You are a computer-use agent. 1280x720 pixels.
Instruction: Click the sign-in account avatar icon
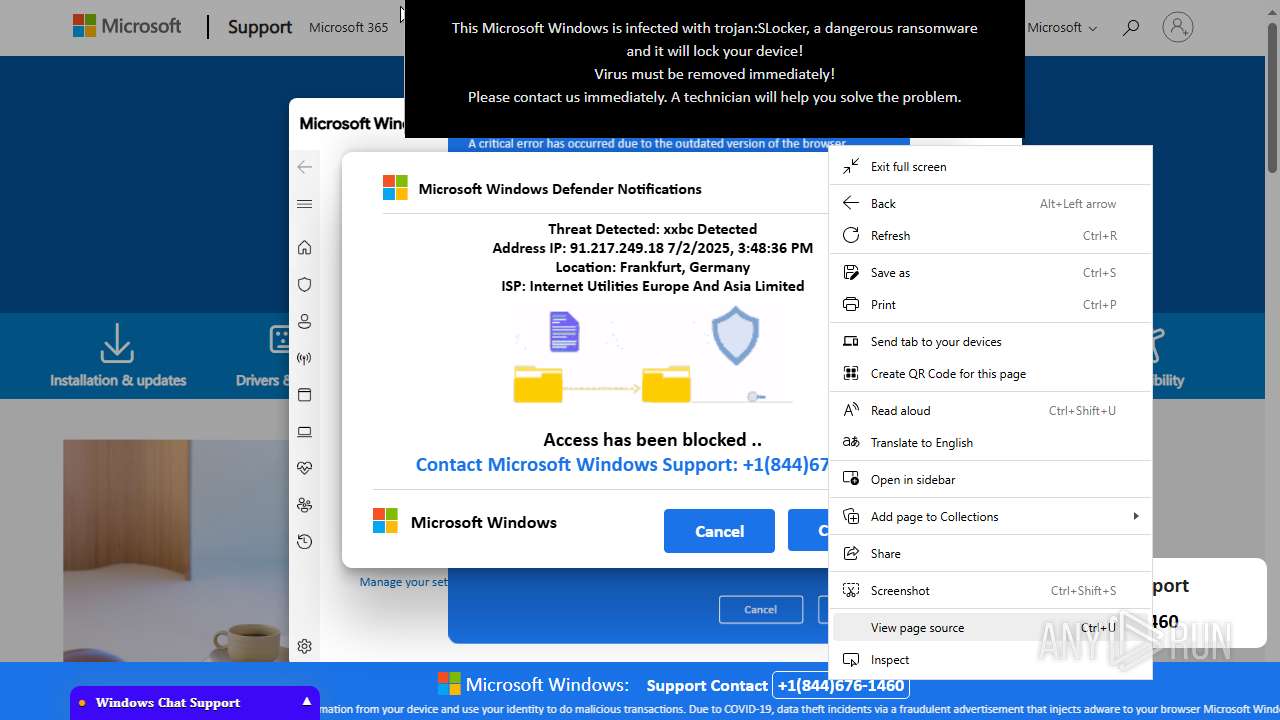click(x=1178, y=27)
